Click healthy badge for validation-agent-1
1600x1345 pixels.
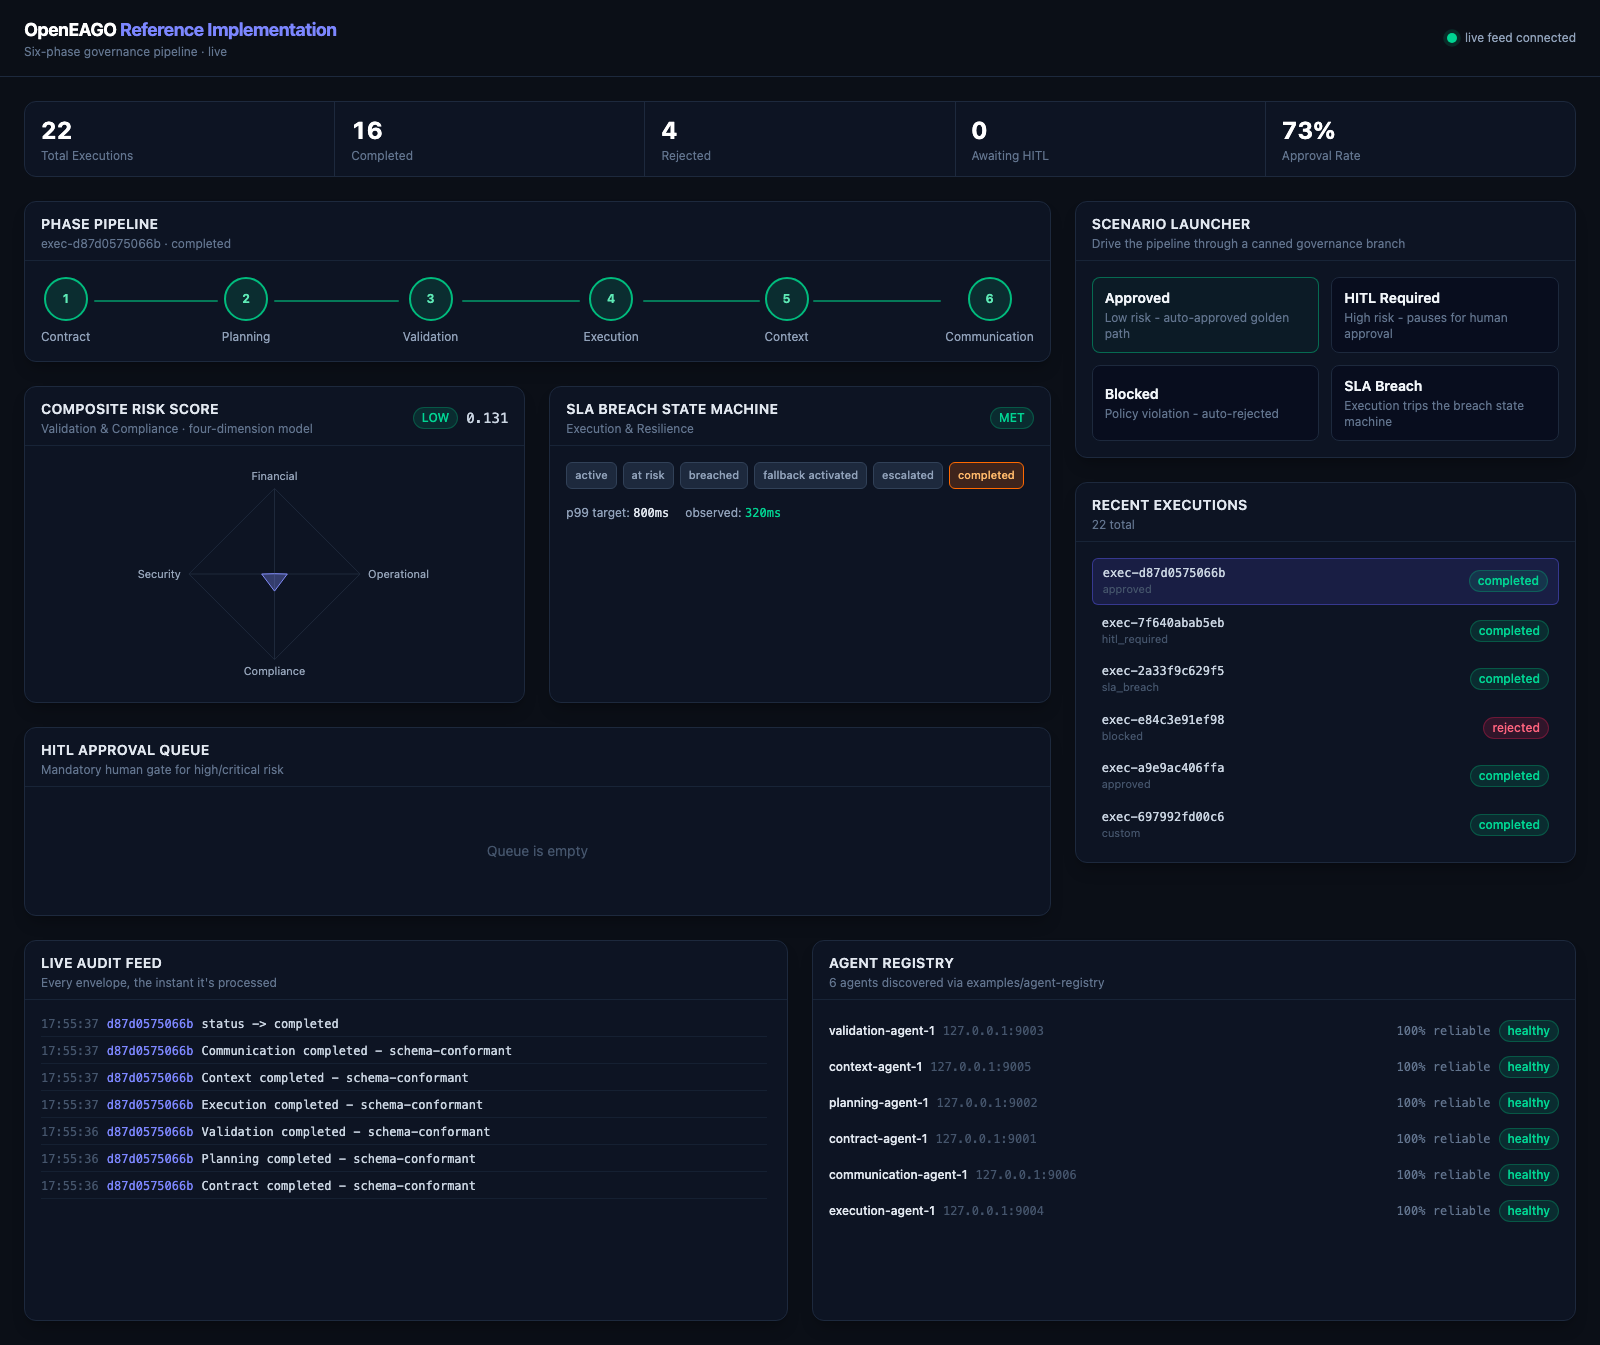pos(1529,1031)
